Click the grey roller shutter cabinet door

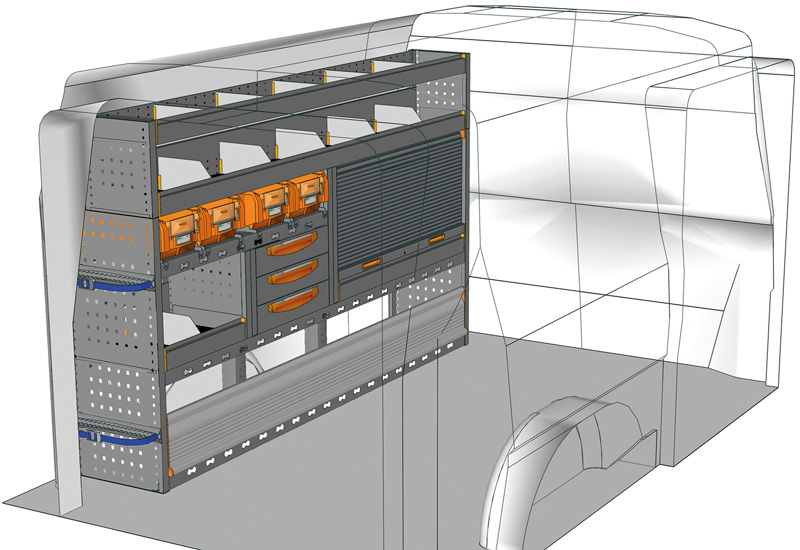click(395, 205)
